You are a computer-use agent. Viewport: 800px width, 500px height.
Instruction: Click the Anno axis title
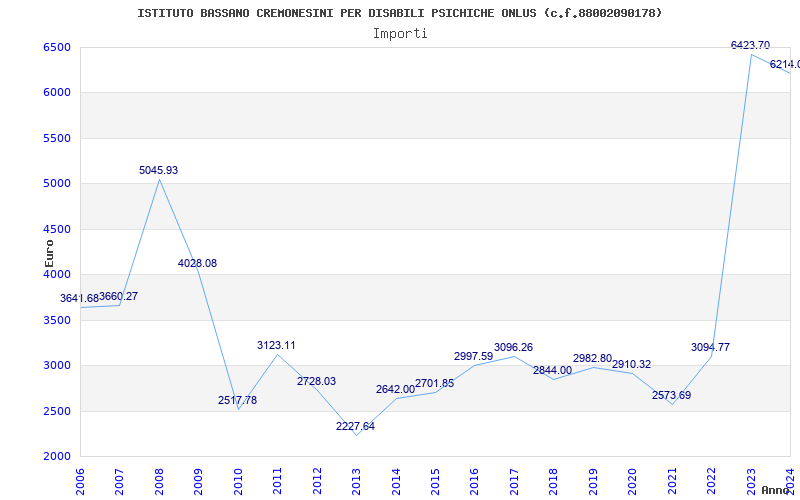776,490
